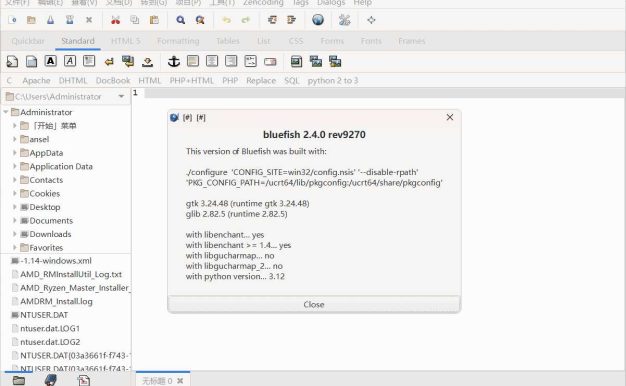Viewport: 626px width, 386px height.
Task: Insert Image icon in Standard toolbar
Action: (296, 61)
